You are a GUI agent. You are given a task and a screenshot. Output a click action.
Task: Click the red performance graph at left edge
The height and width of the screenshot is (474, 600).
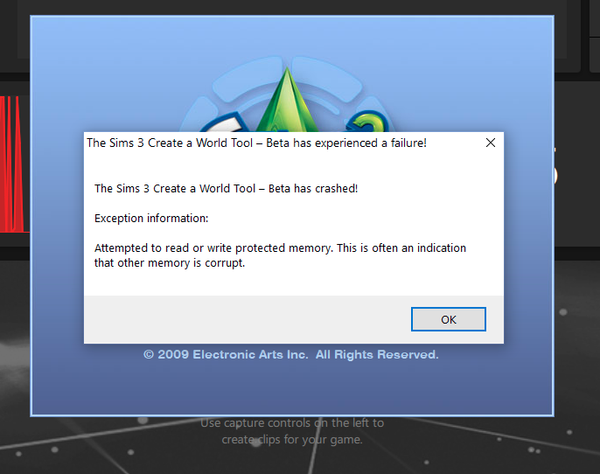pos(14,164)
